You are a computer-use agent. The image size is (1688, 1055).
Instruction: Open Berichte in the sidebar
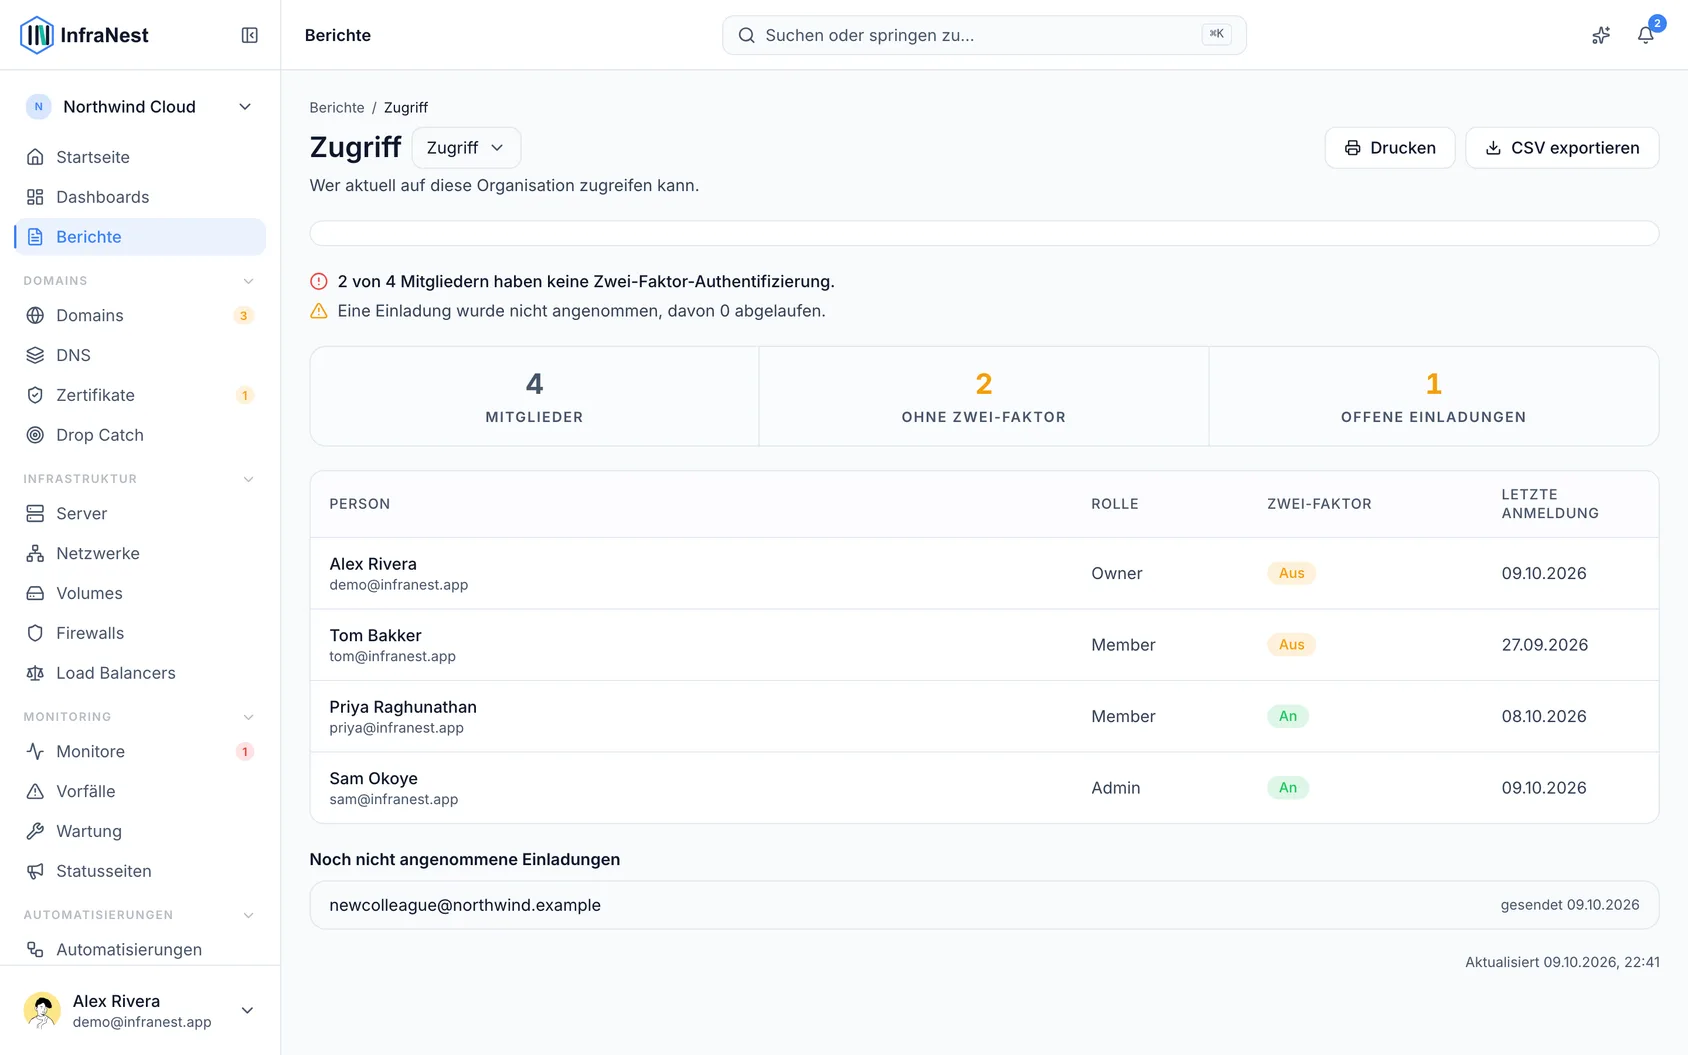click(140, 237)
